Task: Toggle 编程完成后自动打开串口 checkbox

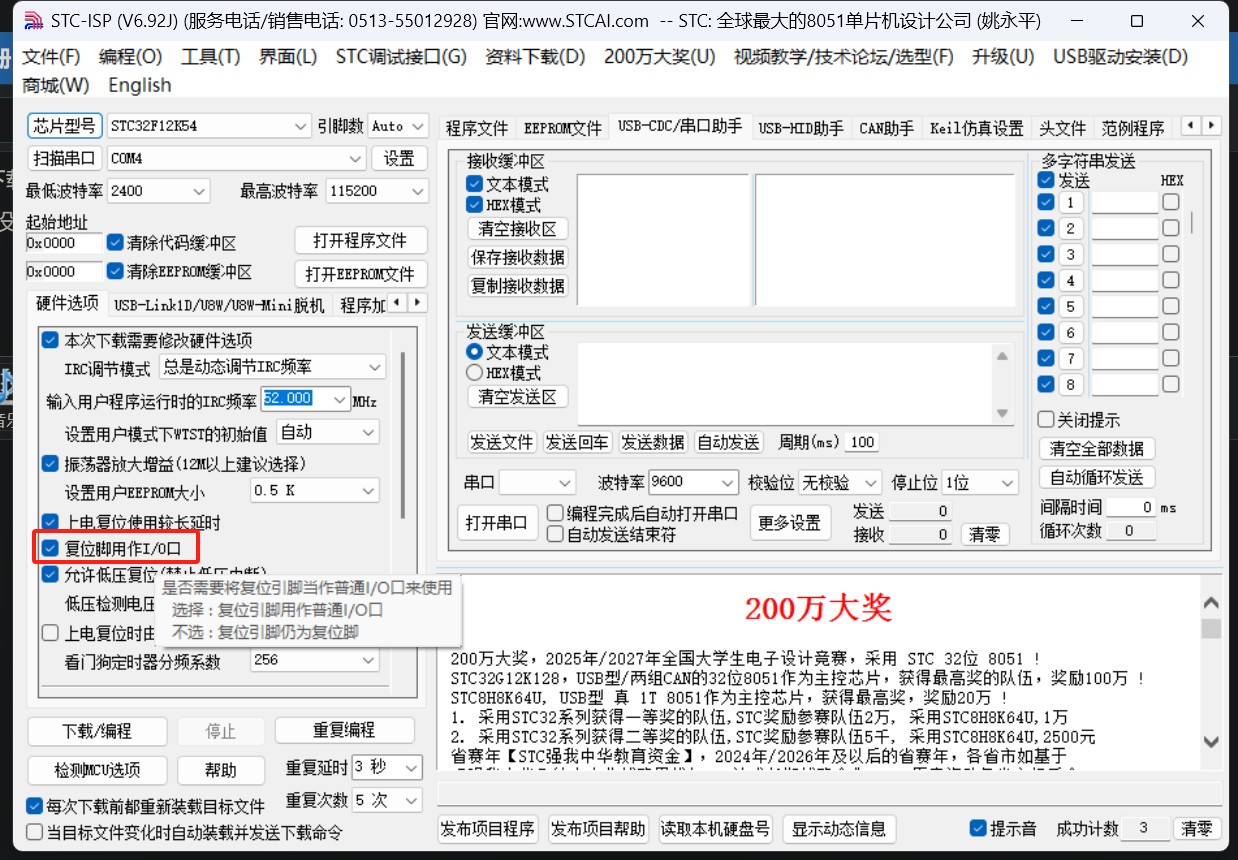Action: pos(555,514)
